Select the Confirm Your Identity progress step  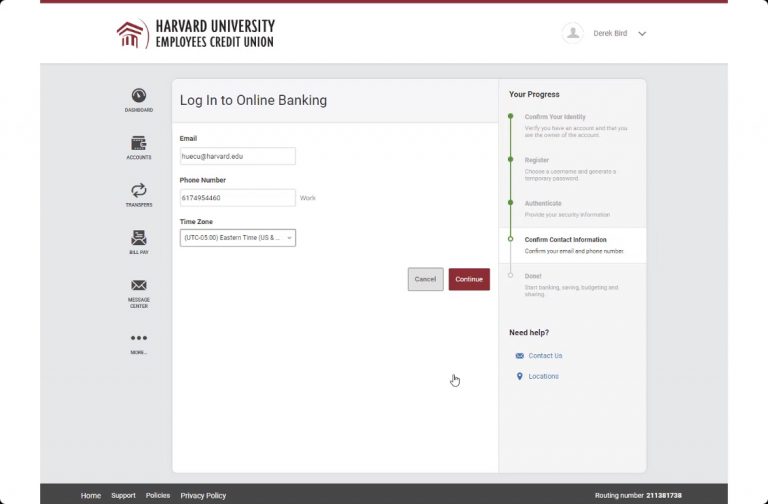click(573, 125)
